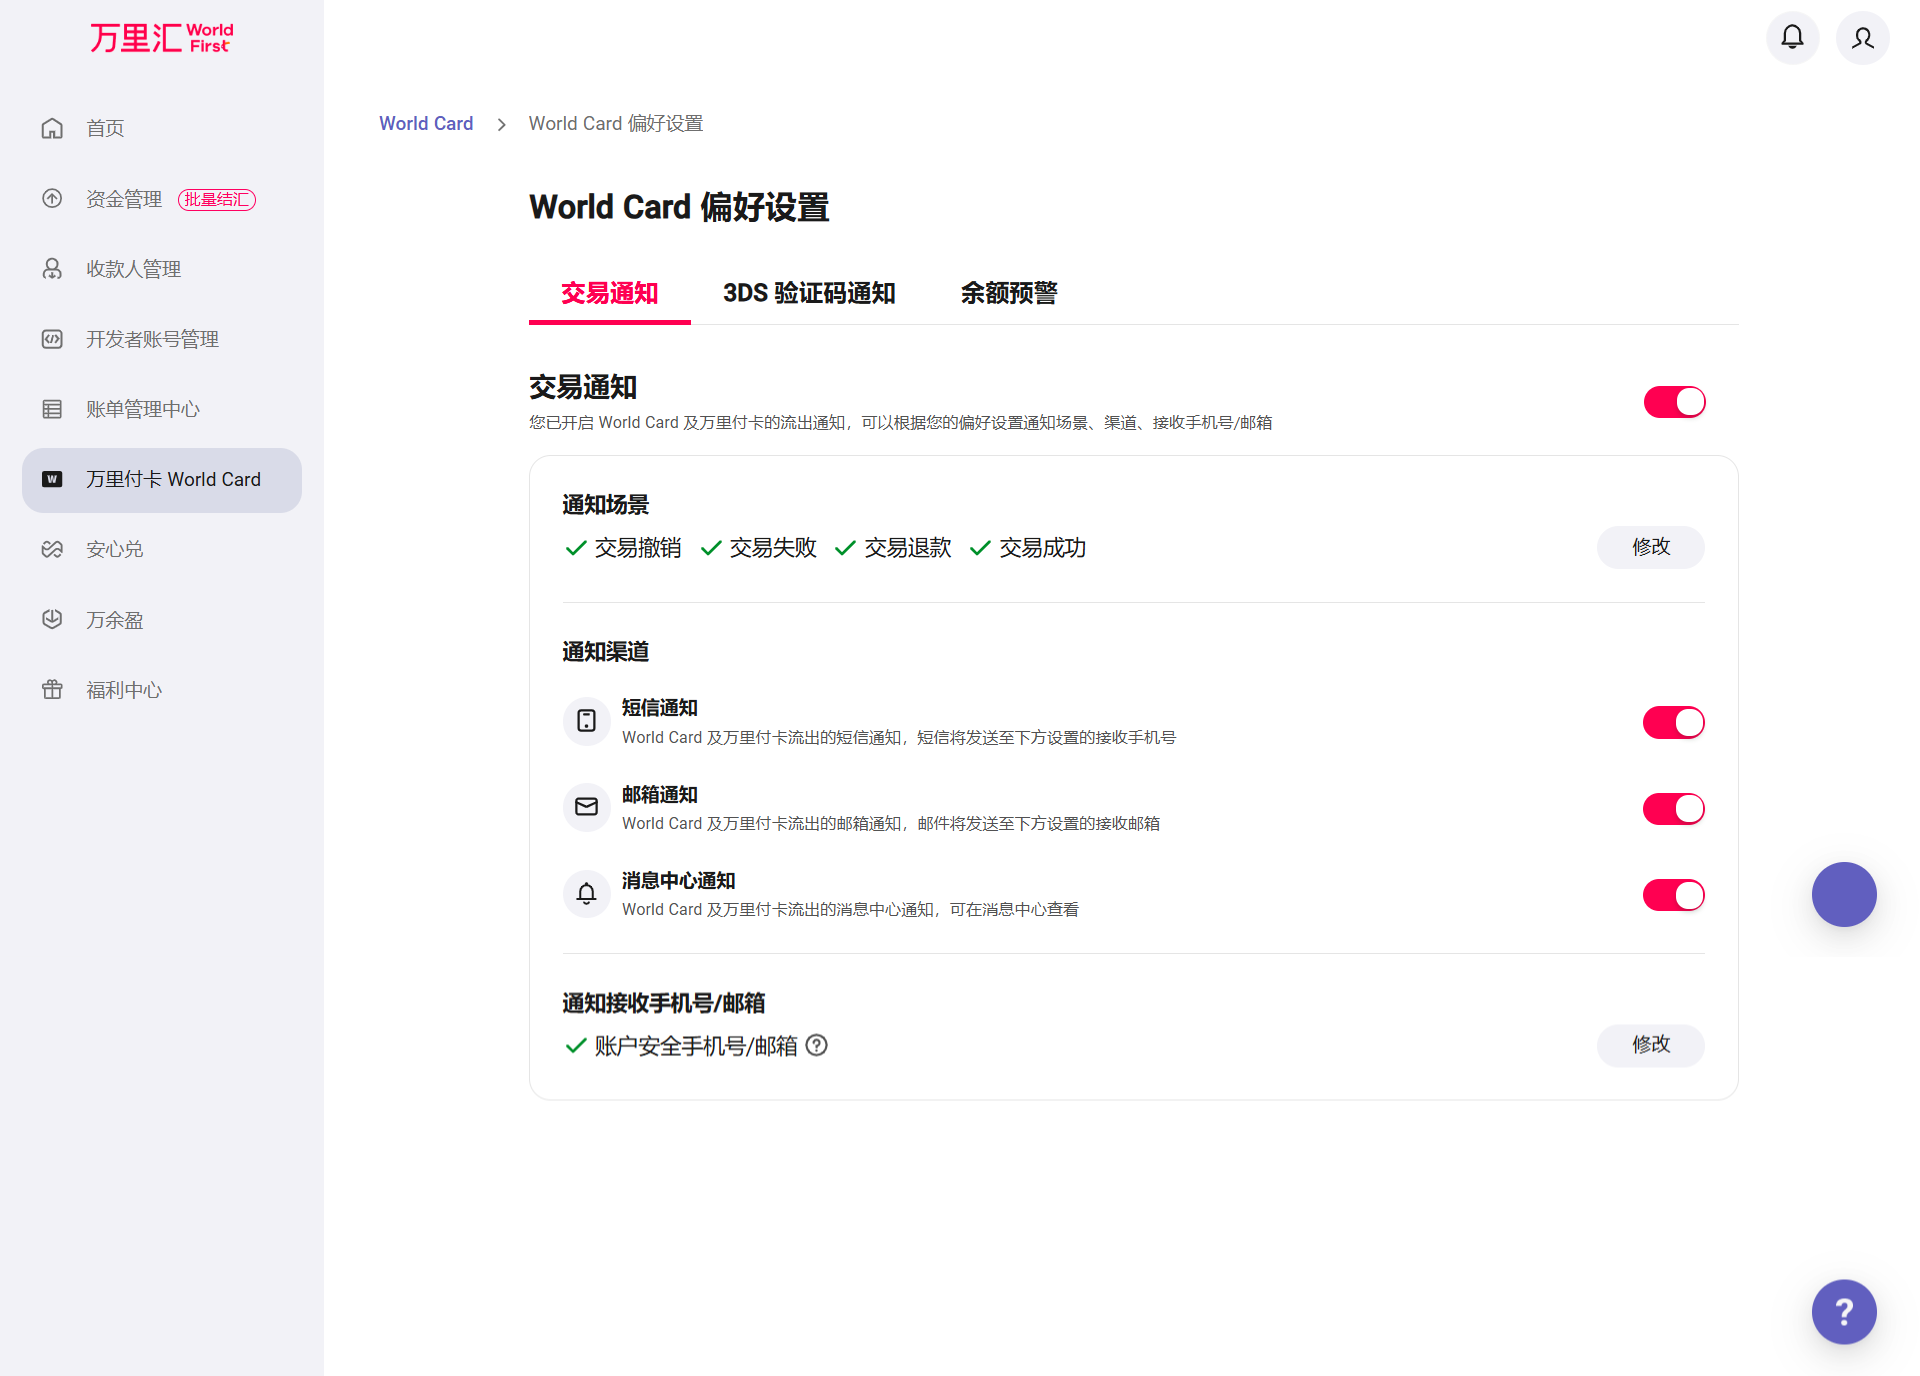The width and height of the screenshot is (1920, 1376).
Task: Click the purple floating chat circle
Action: point(1843,894)
